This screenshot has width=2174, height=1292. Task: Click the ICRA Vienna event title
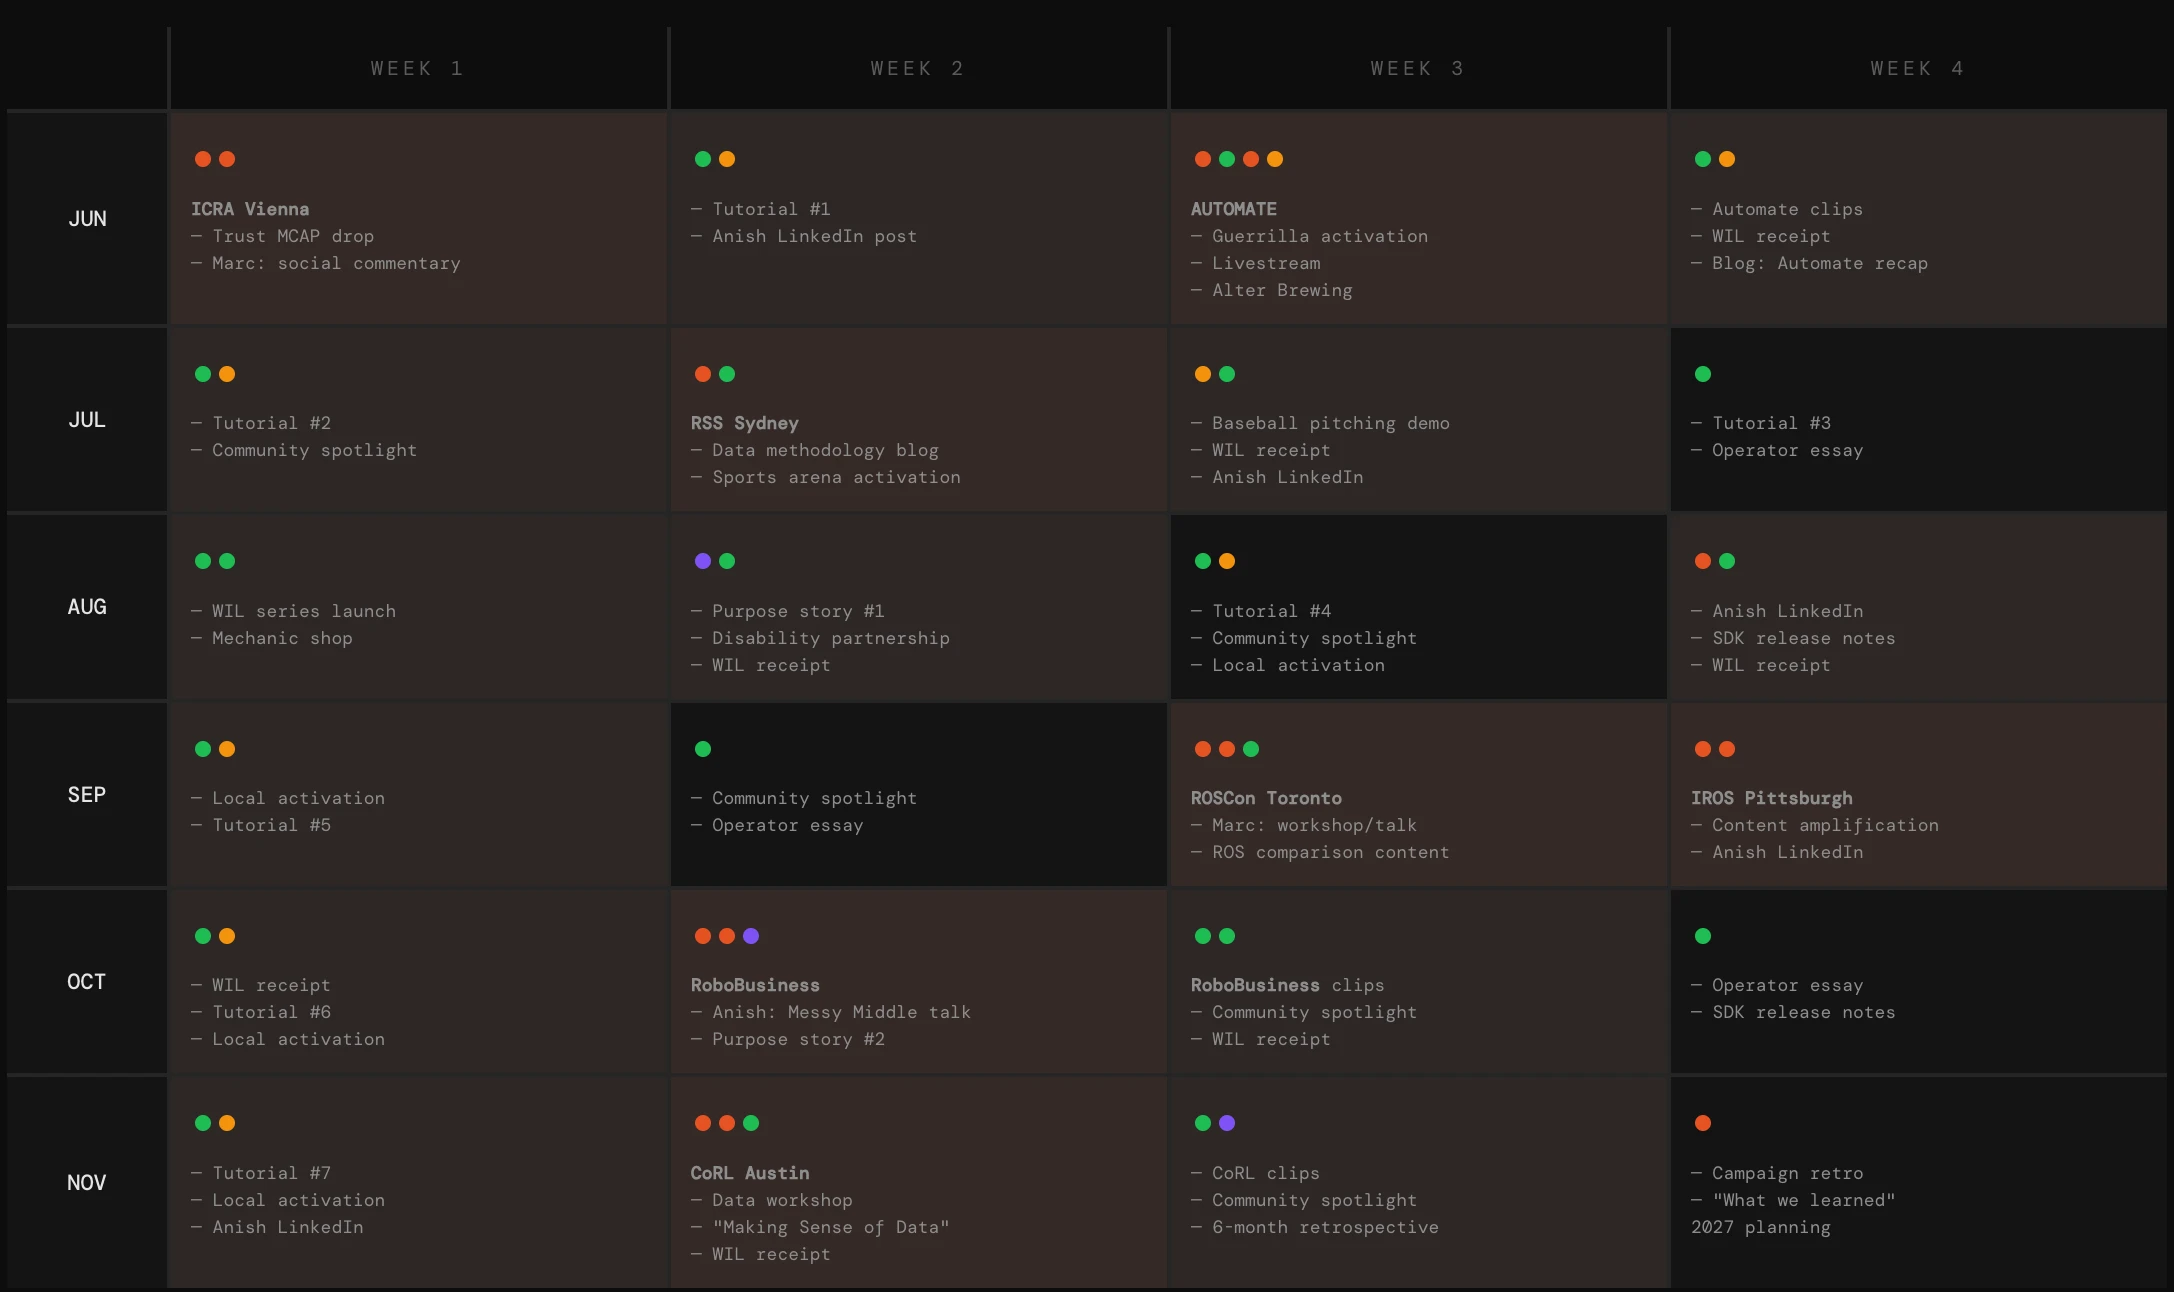point(250,209)
